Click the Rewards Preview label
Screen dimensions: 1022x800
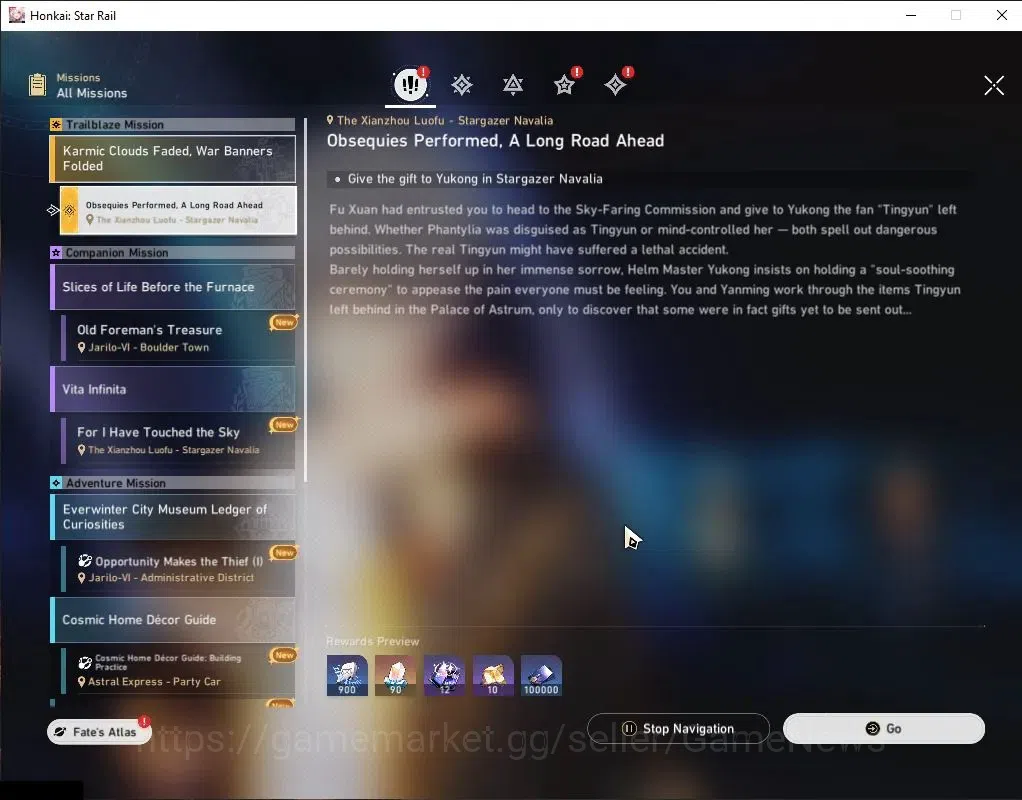[x=372, y=642]
